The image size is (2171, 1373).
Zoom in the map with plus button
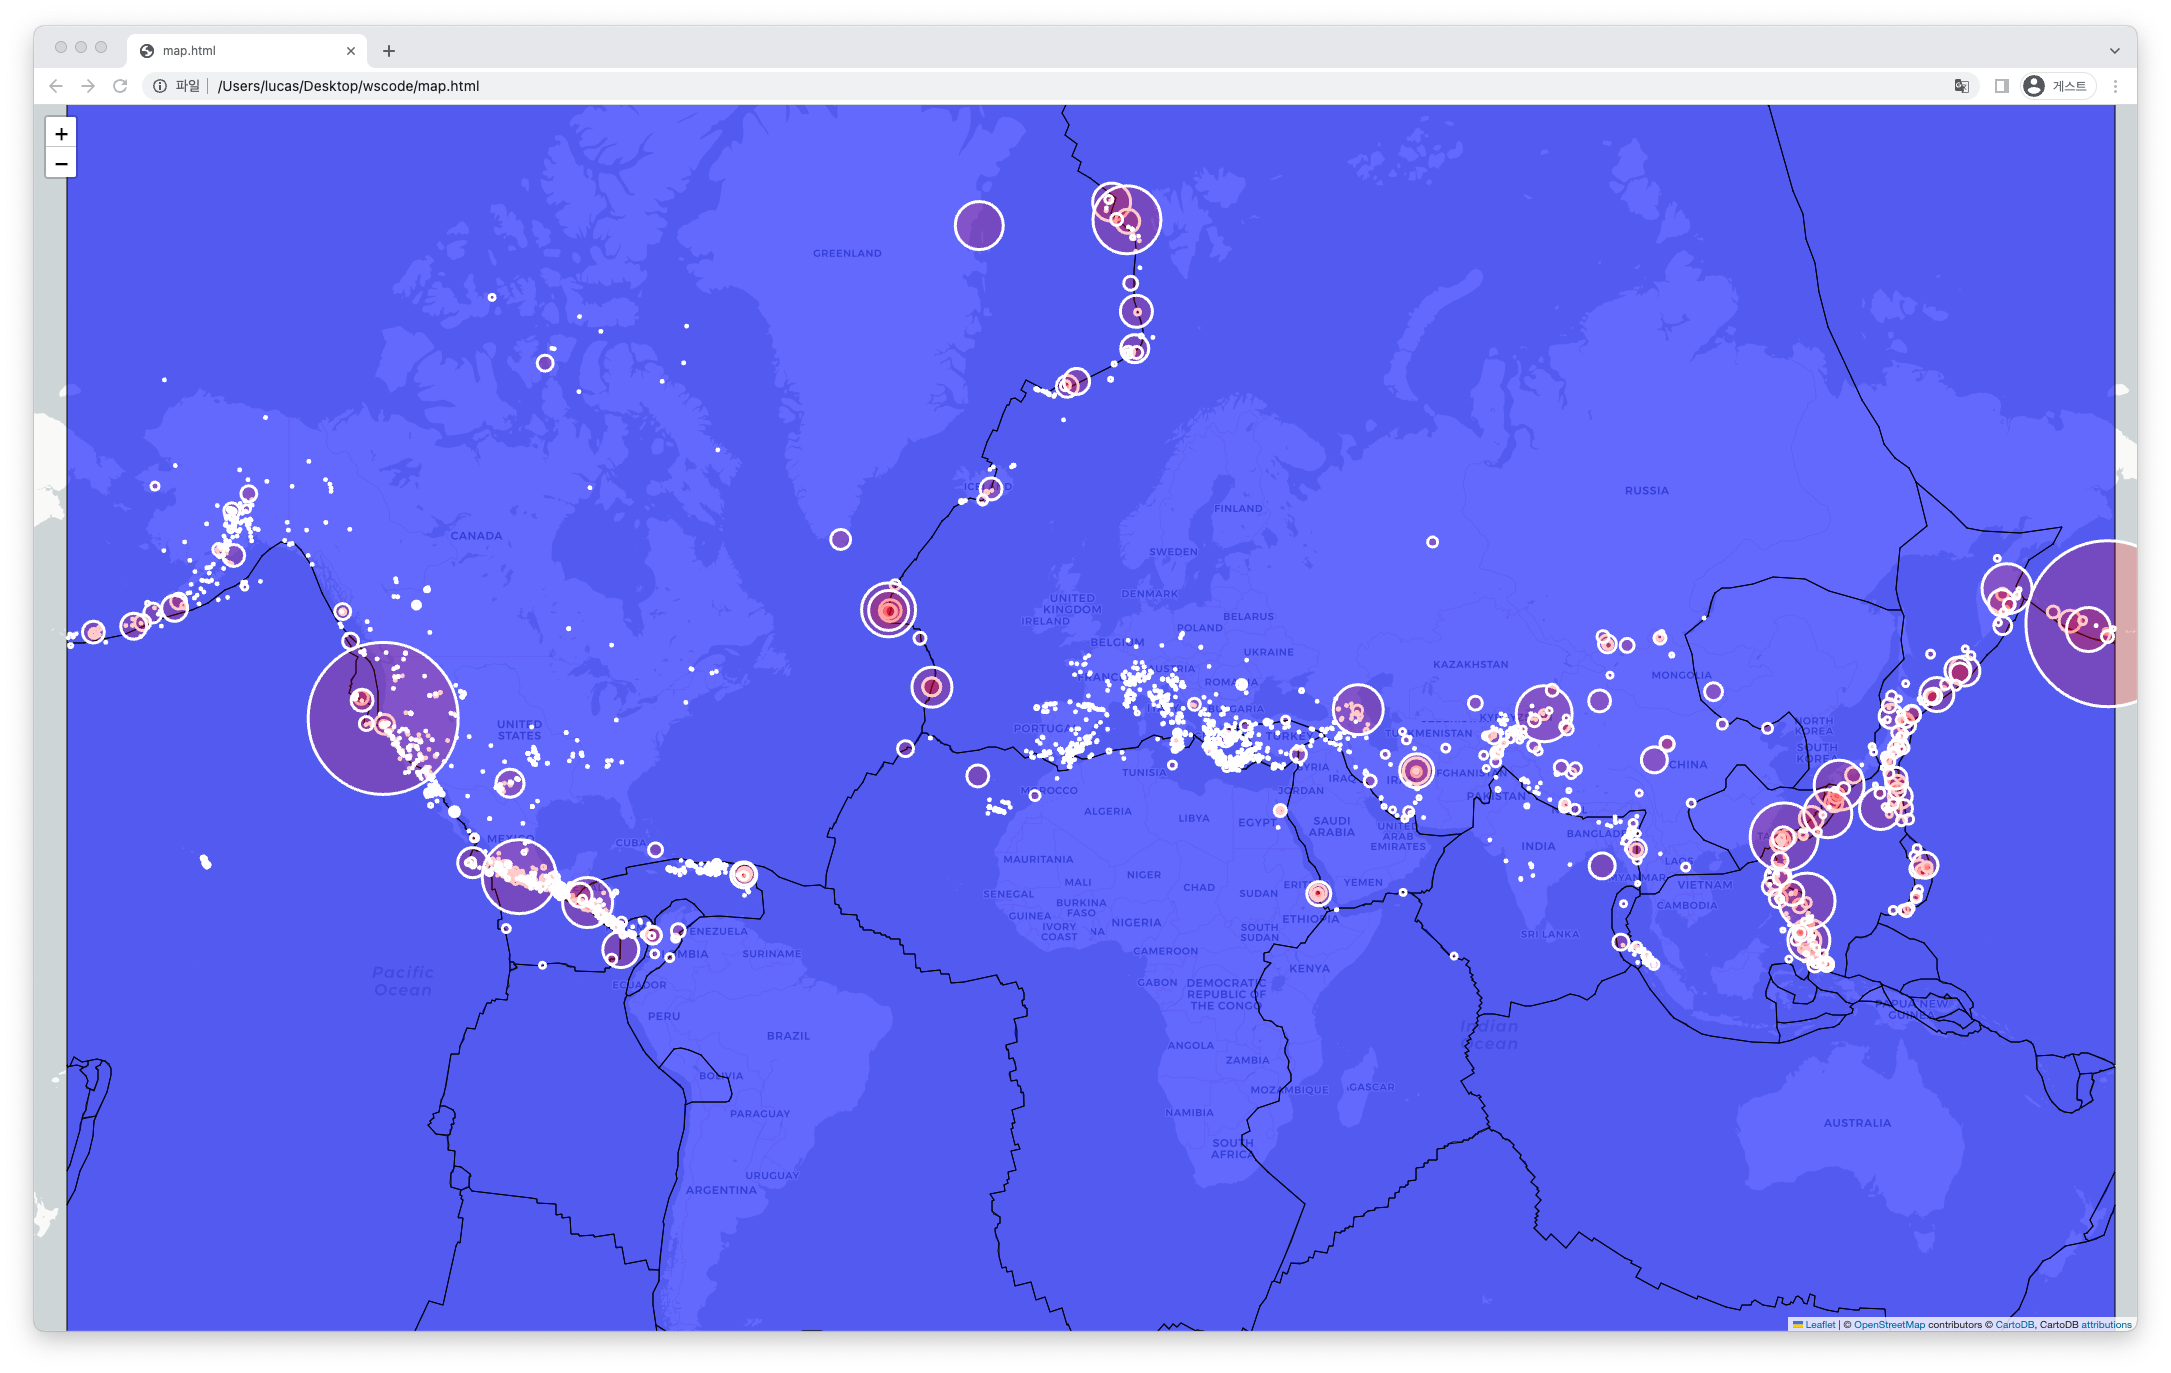coord(61,133)
